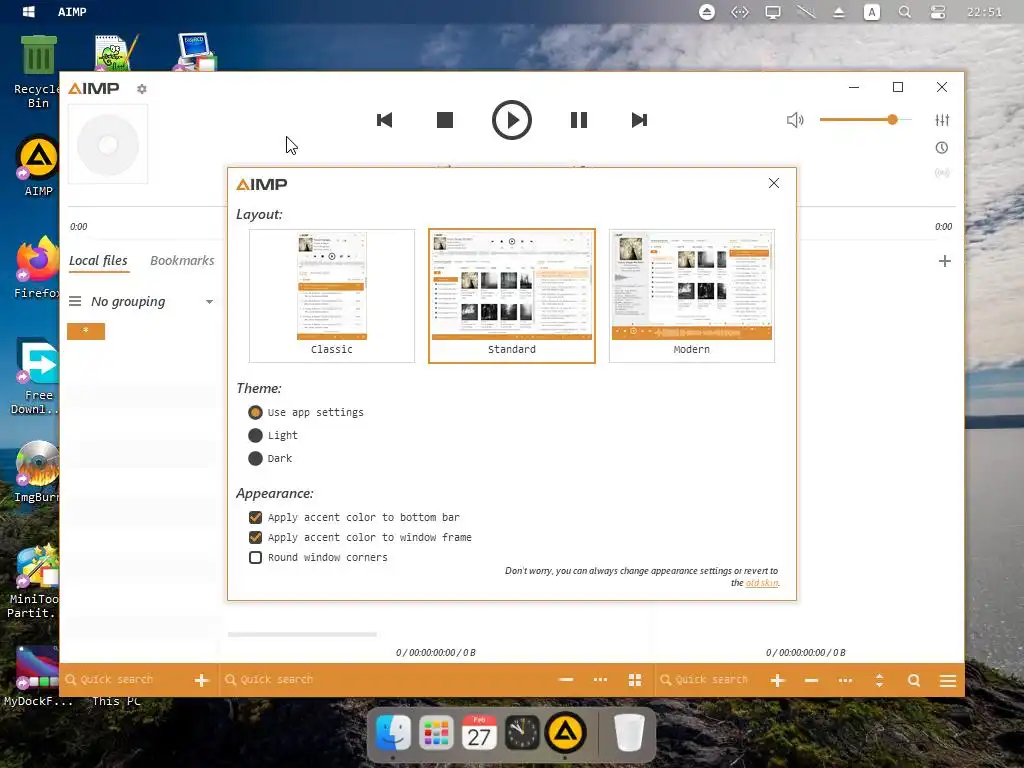Select the Light theme option
The image size is (1024, 768).
coord(273,436)
